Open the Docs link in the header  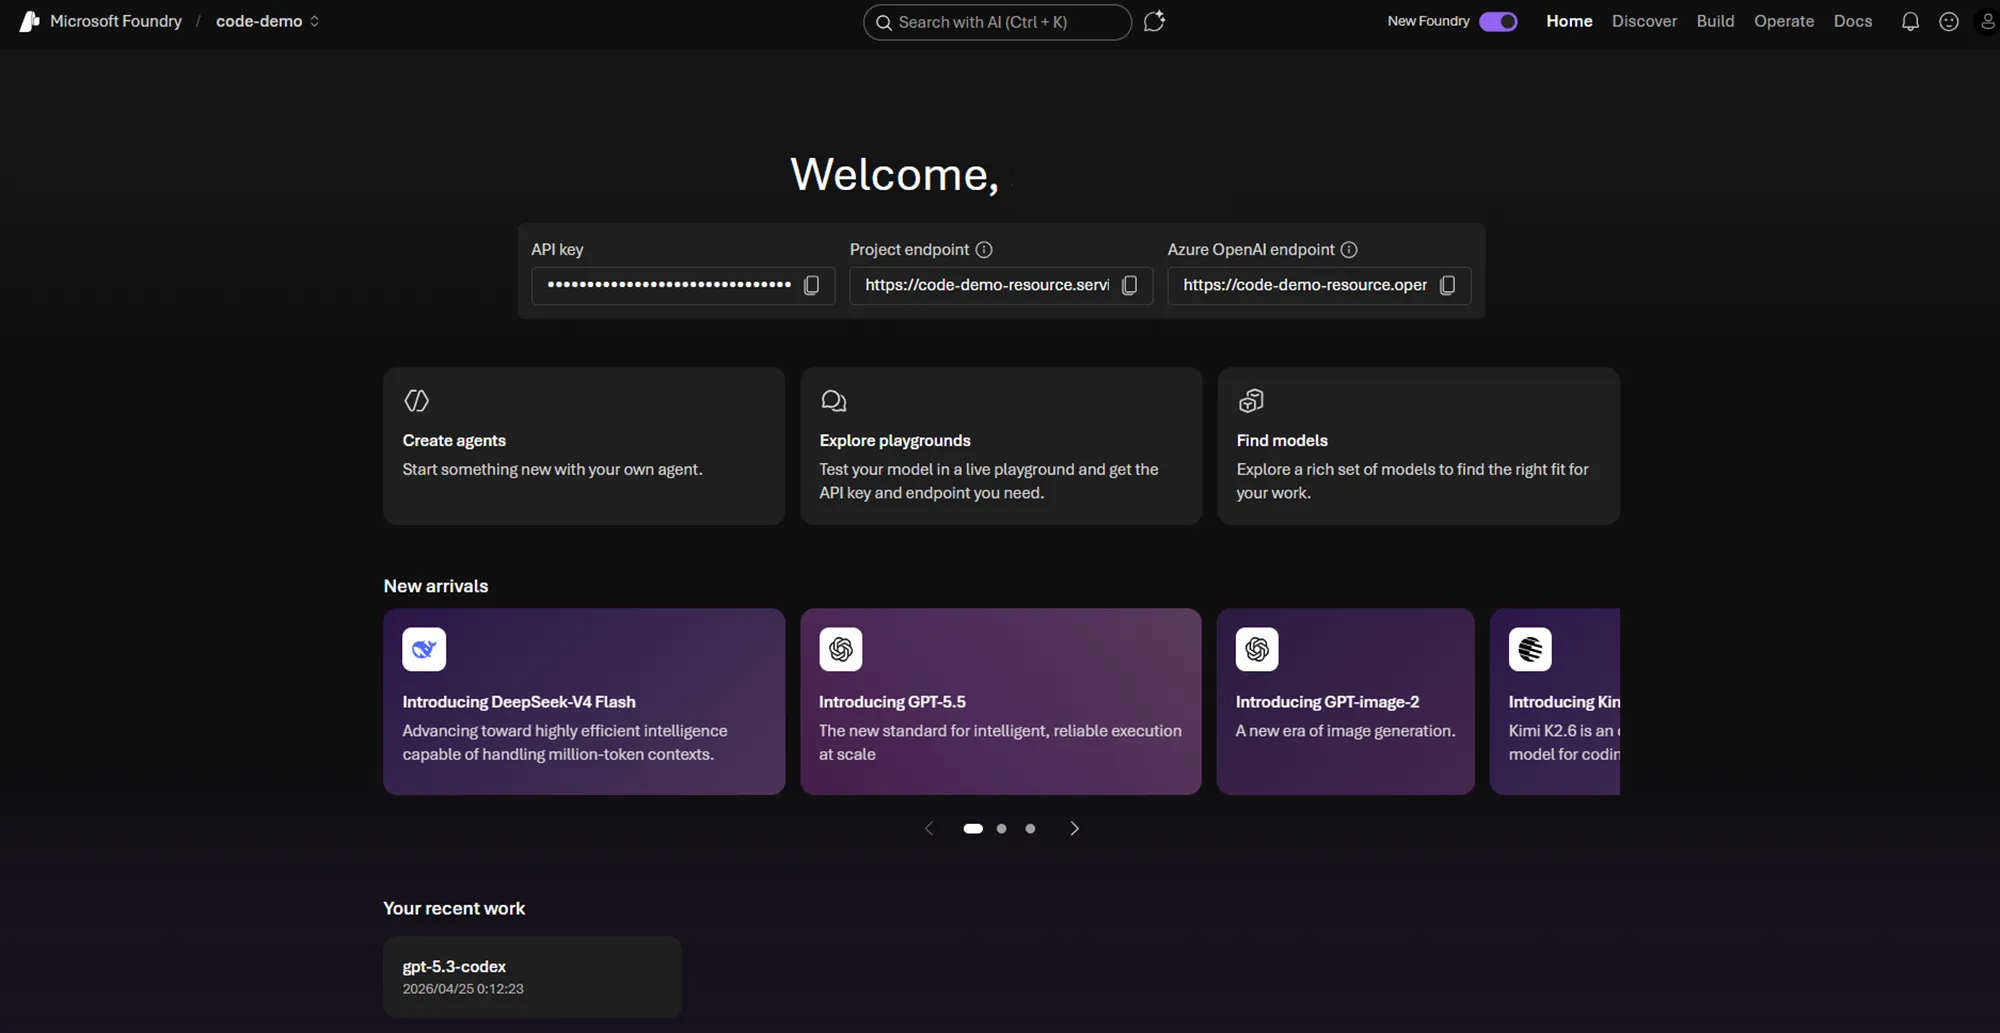click(1853, 21)
